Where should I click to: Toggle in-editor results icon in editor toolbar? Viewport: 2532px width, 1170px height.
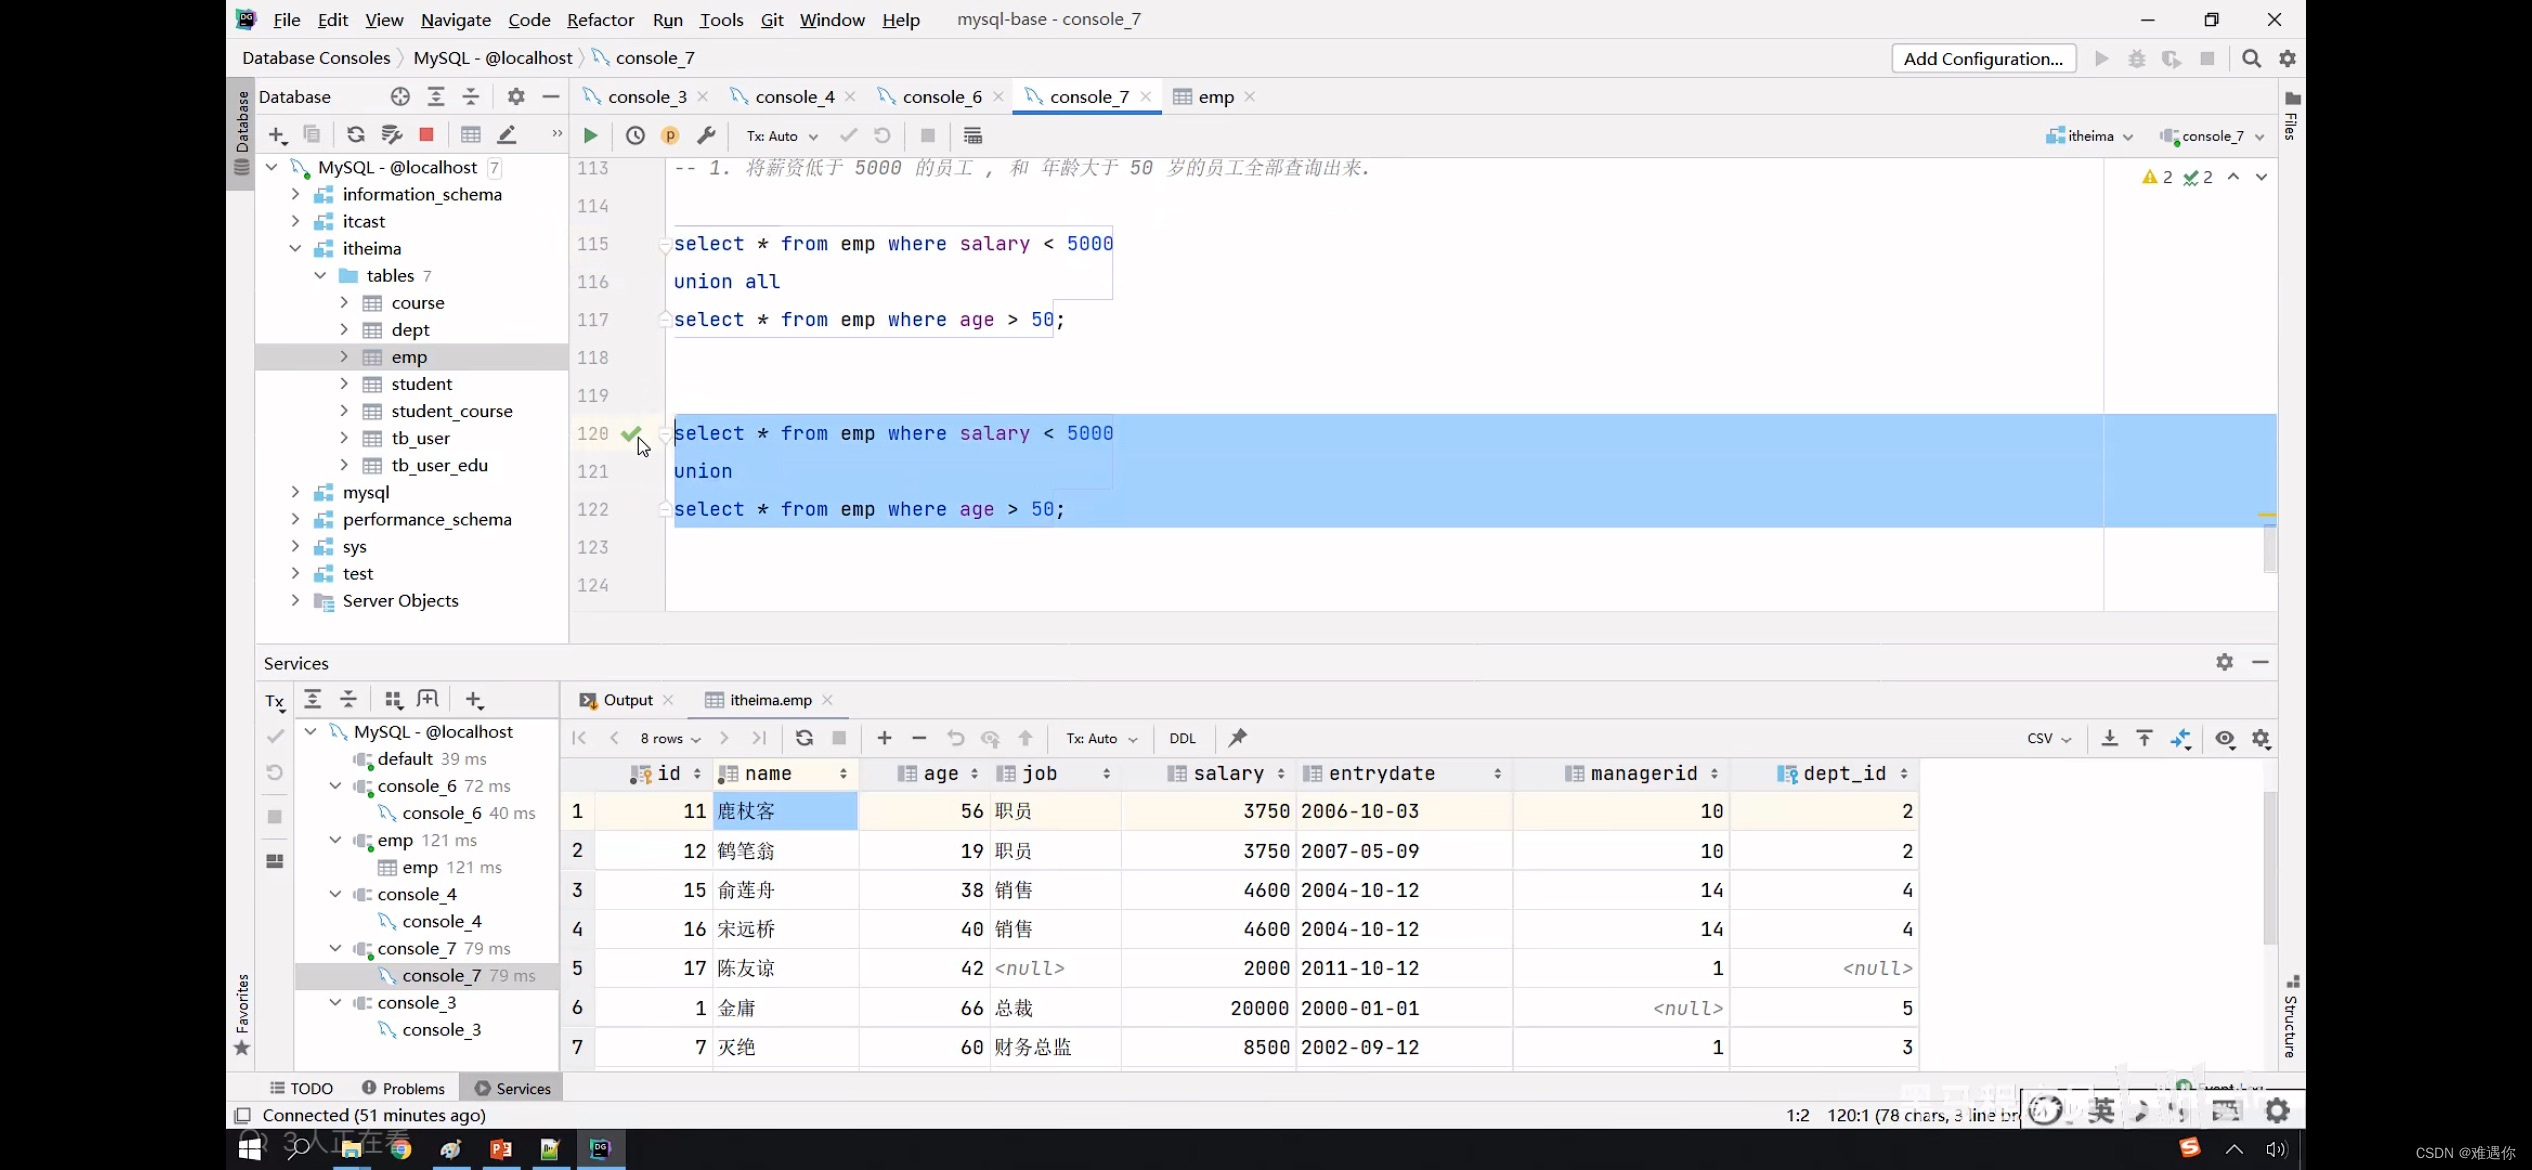(x=972, y=136)
